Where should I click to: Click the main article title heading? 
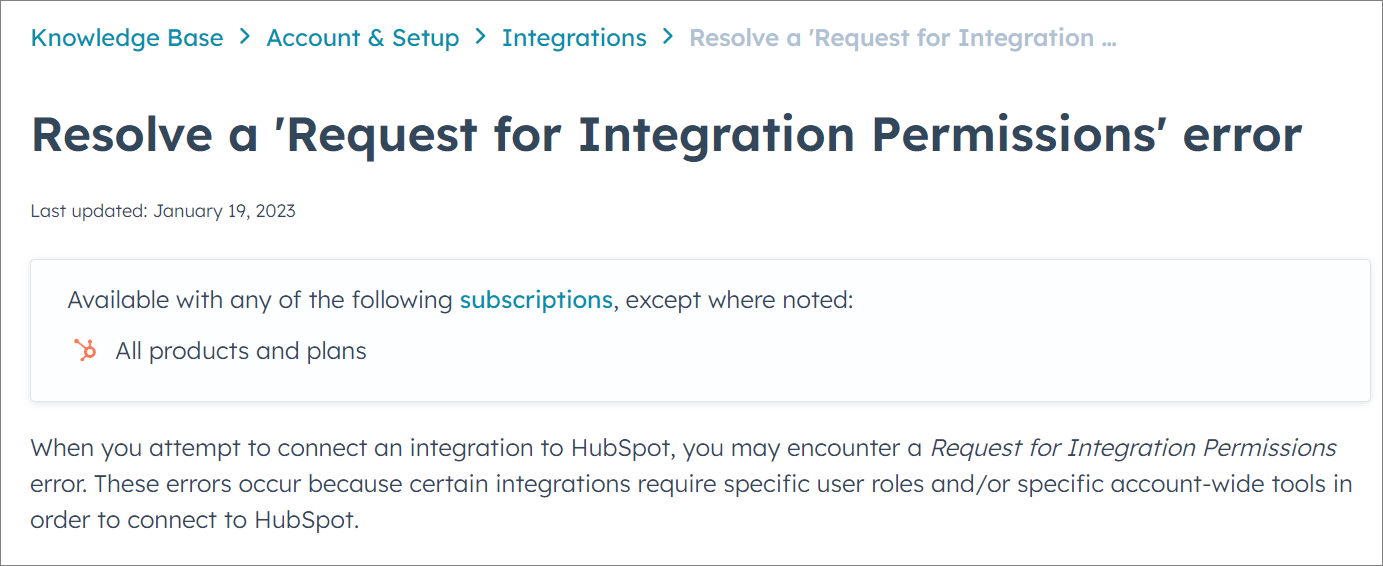[666, 135]
